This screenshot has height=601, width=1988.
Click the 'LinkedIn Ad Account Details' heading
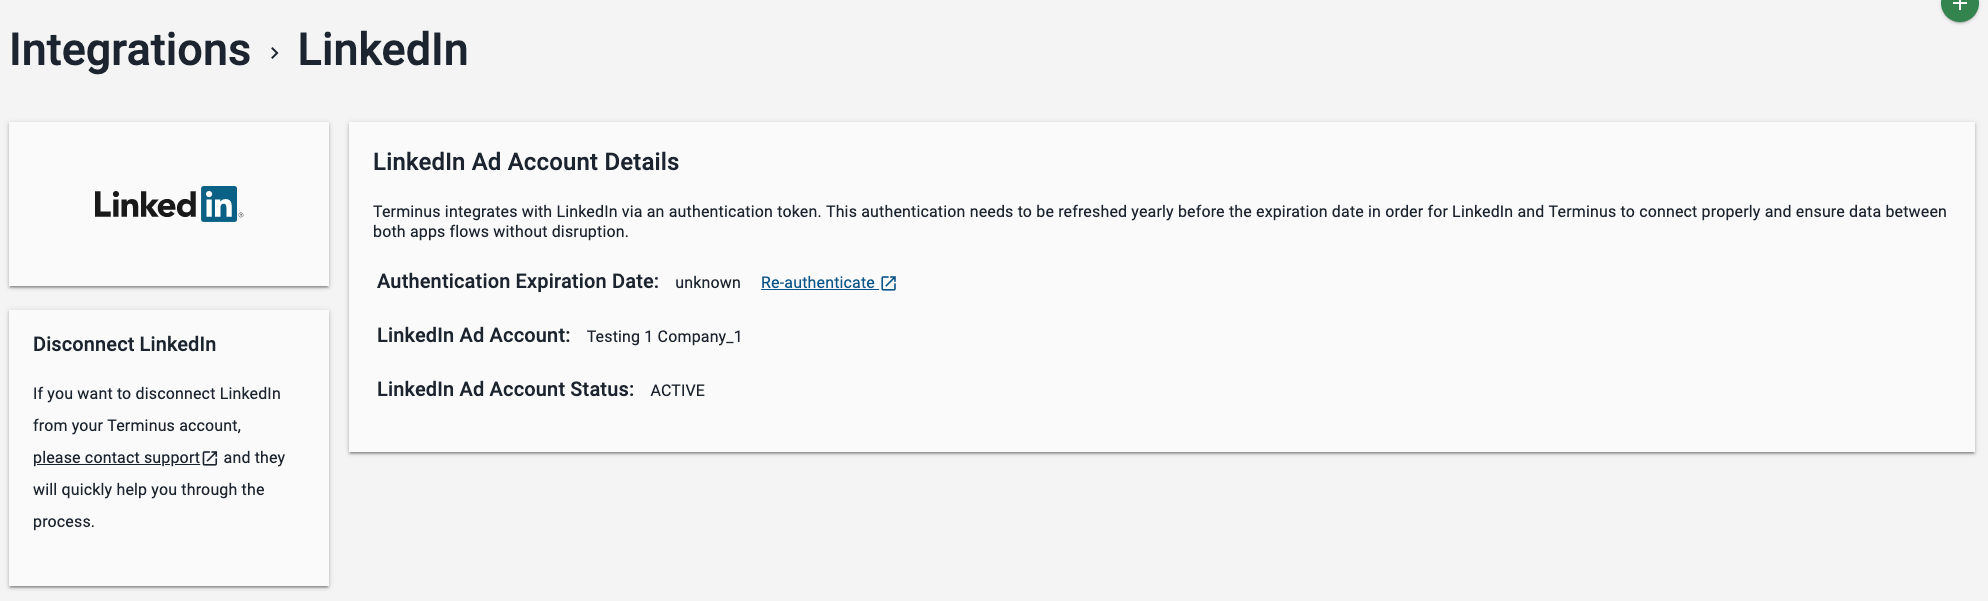pos(526,162)
